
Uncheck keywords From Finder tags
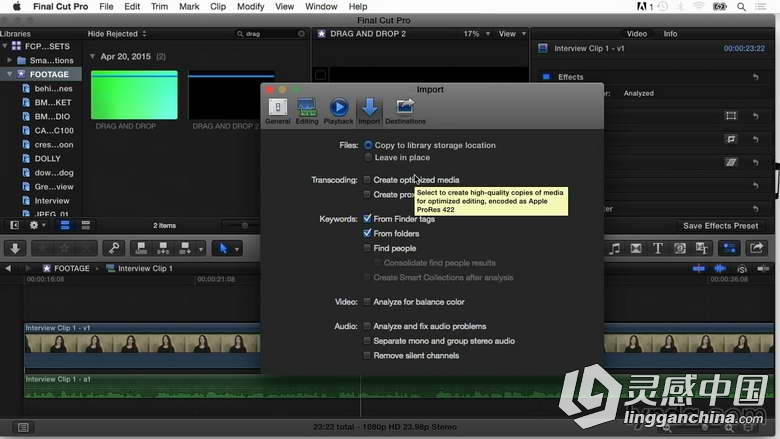coord(367,219)
